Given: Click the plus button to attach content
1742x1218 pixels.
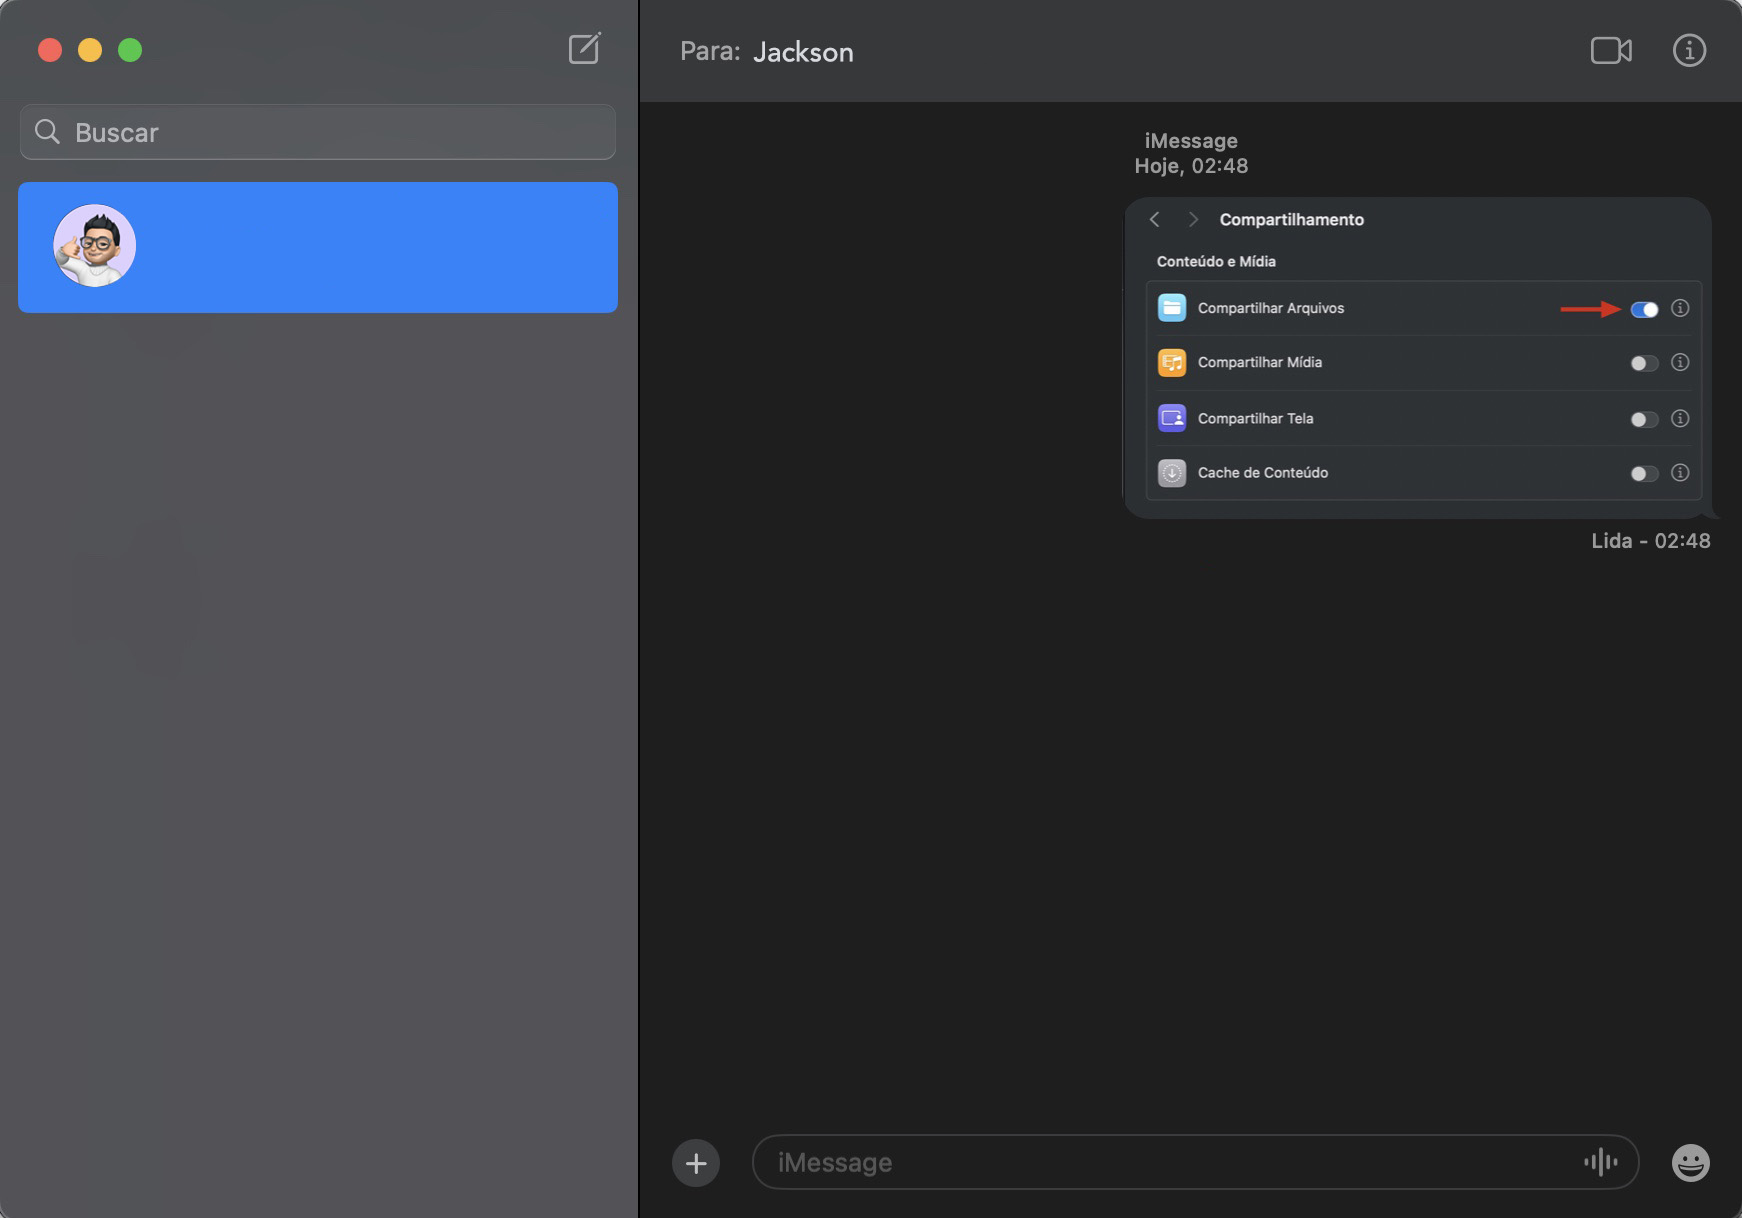Looking at the screenshot, I should pyautogui.click(x=696, y=1162).
